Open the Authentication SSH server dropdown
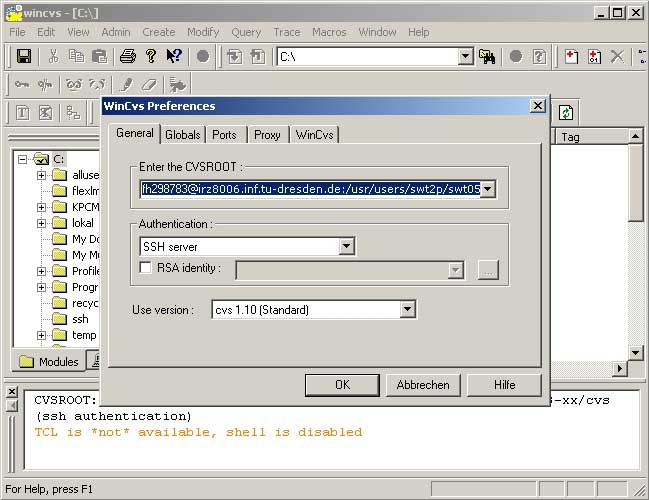649x500 pixels. [346, 246]
